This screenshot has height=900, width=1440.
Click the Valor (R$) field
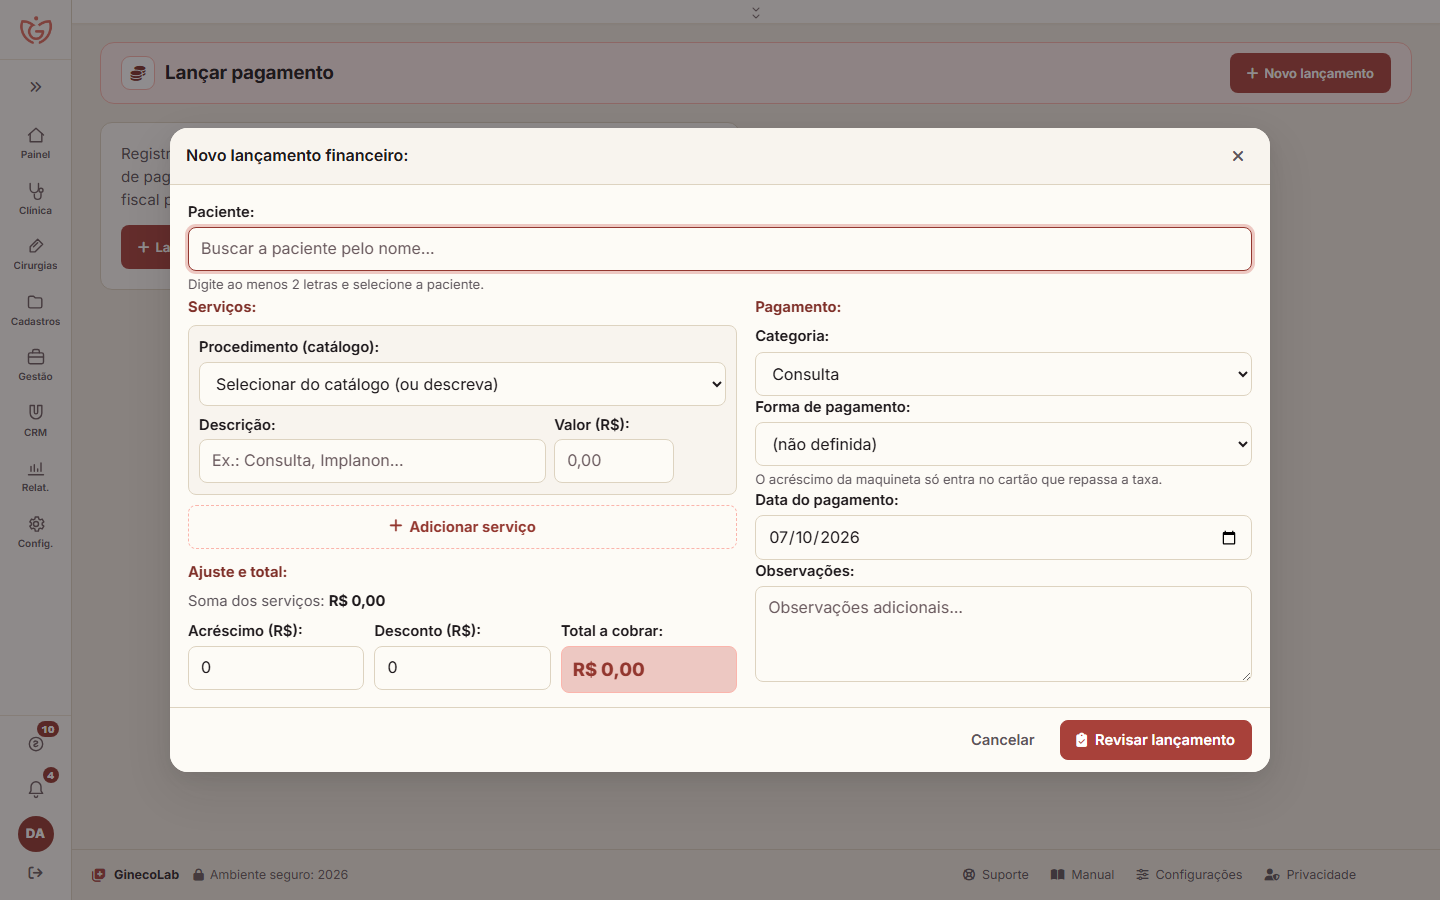(x=614, y=461)
